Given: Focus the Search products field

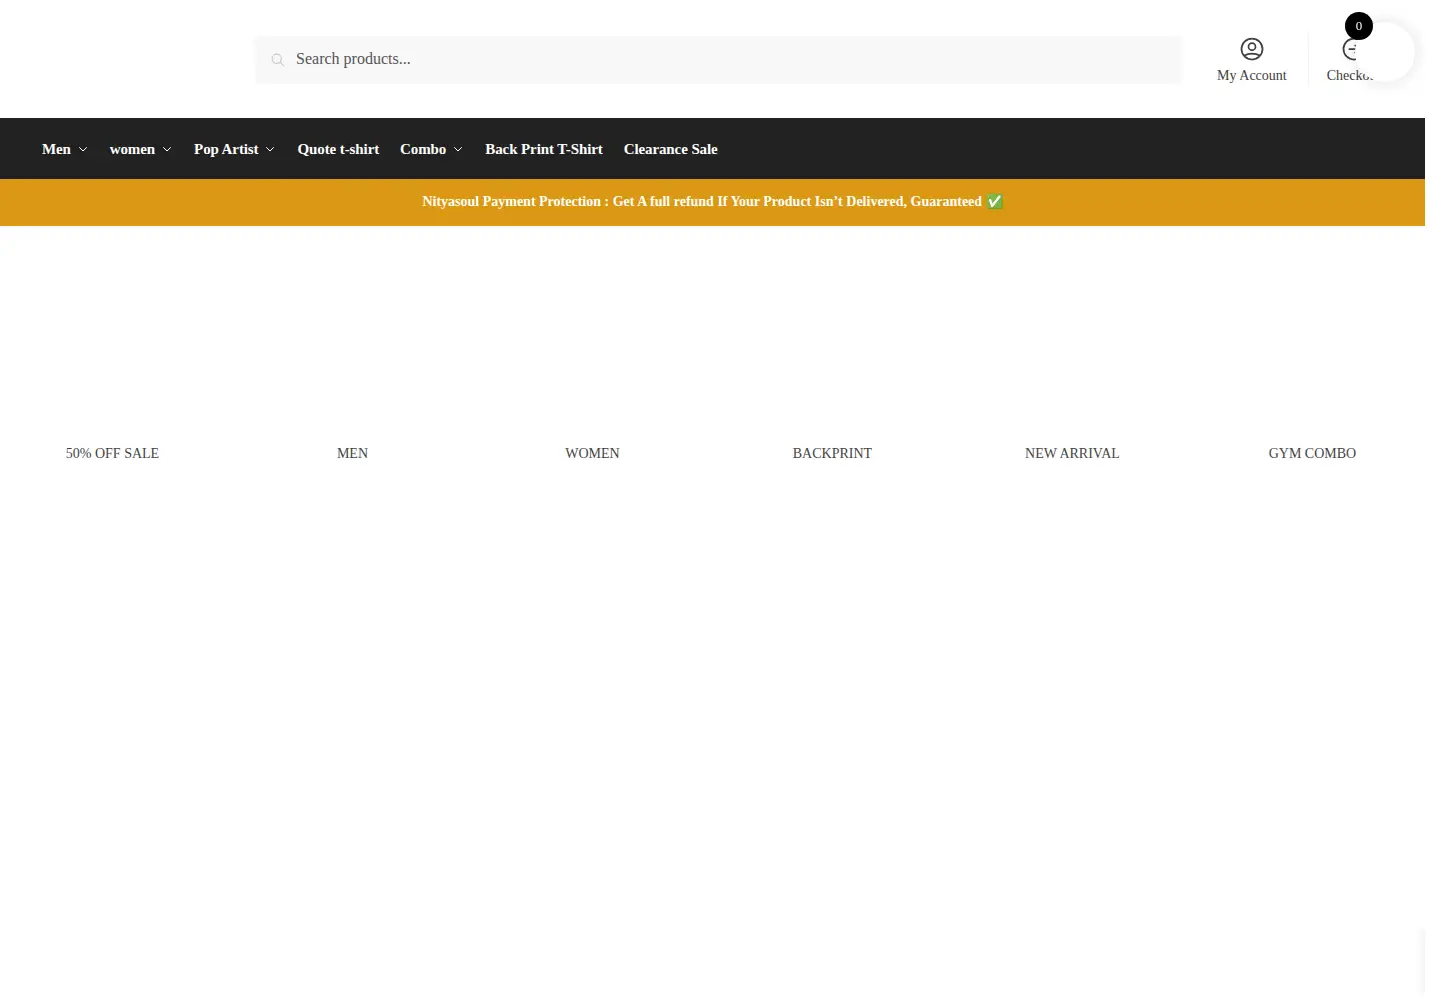Looking at the screenshot, I should click(x=718, y=60).
